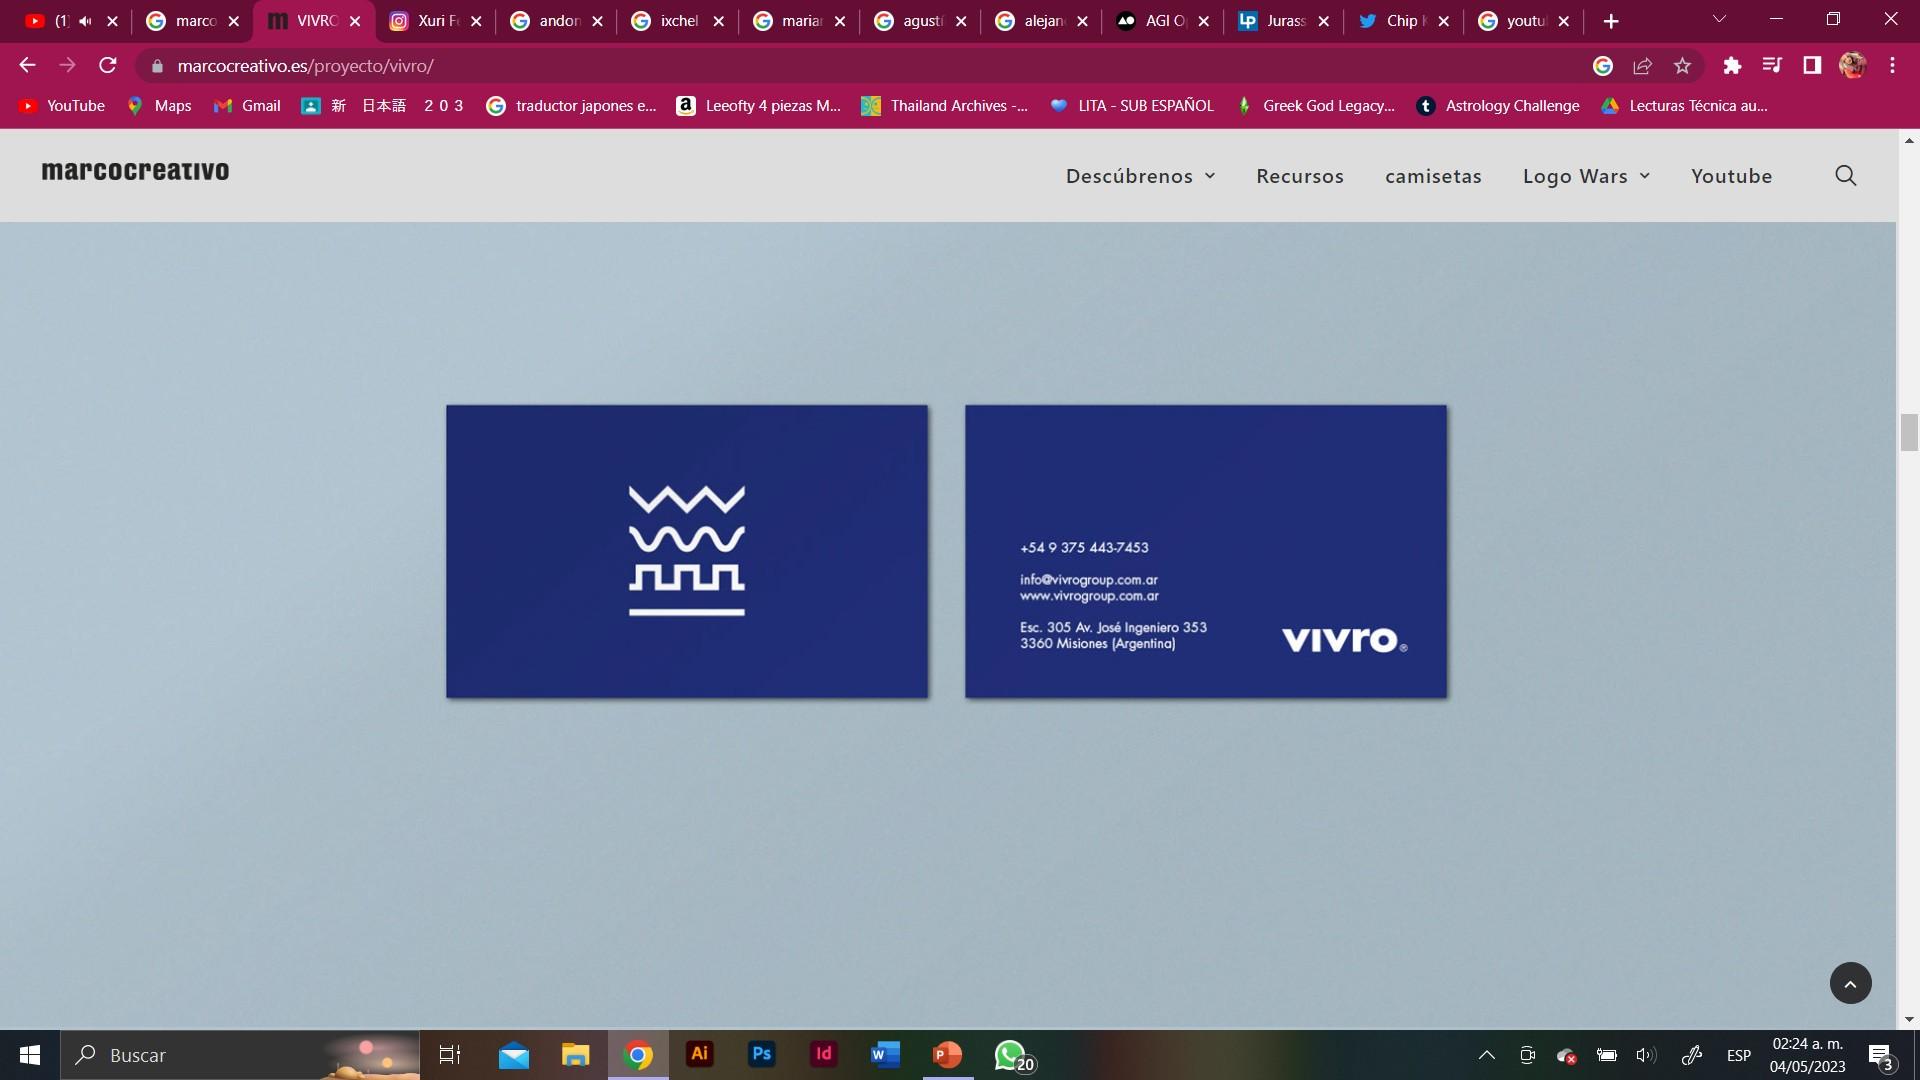The width and height of the screenshot is (1920, 1080).
Task: Click the site search magnifier icon
Action: [x=1845, y=176]
